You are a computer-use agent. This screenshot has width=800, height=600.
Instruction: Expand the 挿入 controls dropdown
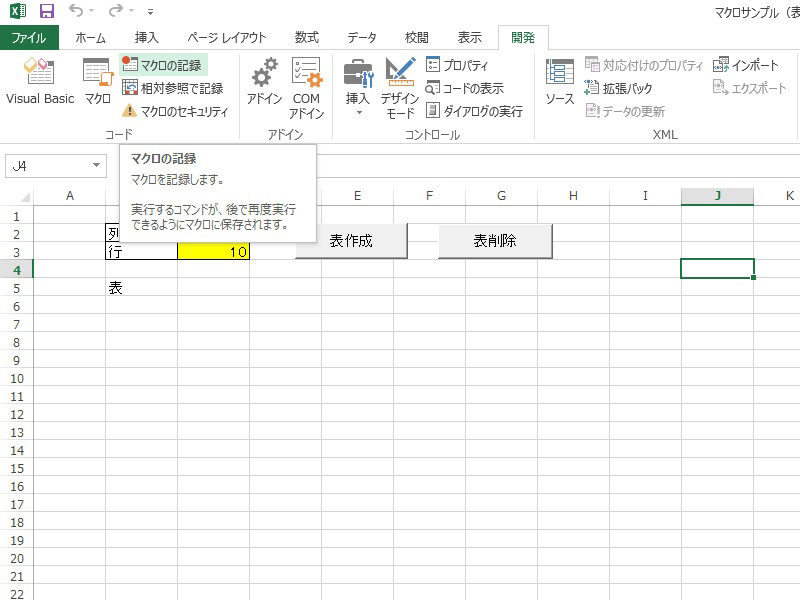click(358, 87)
